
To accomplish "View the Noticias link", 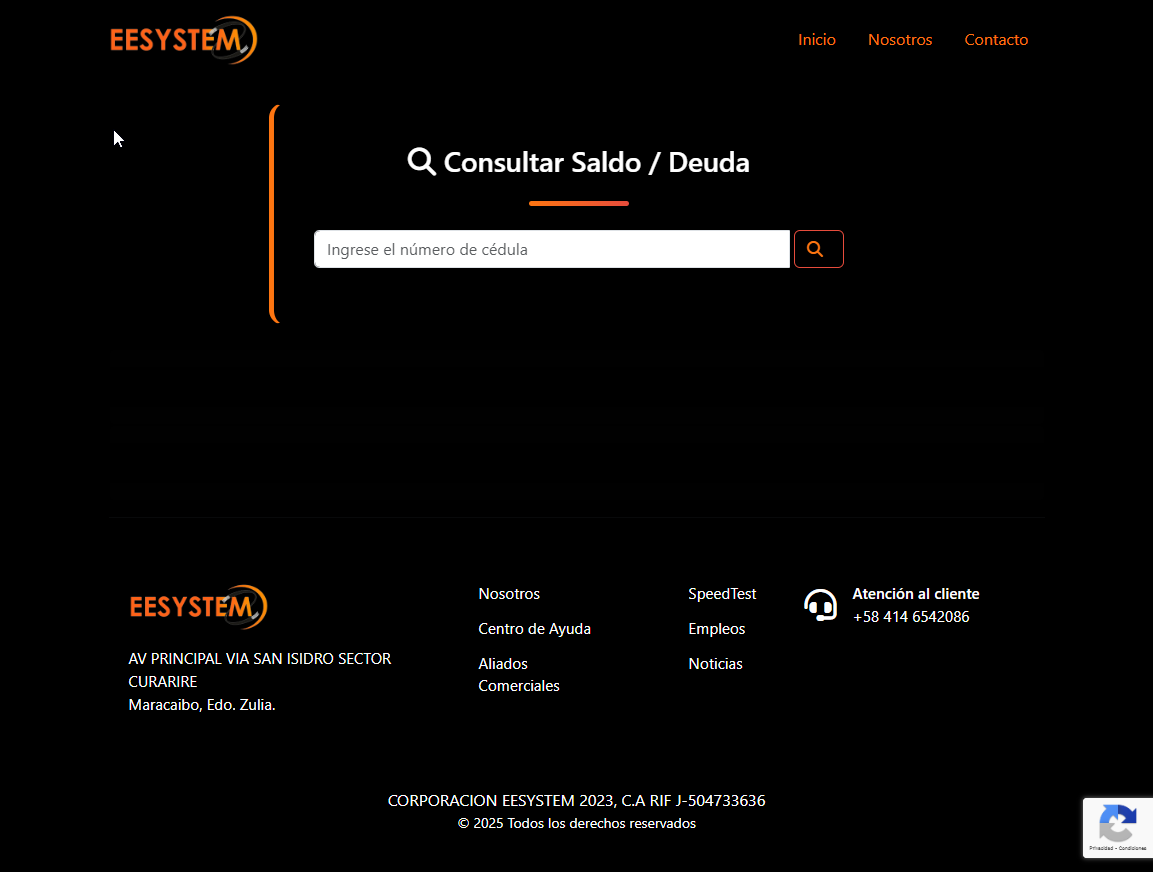I will click(715, 664).
